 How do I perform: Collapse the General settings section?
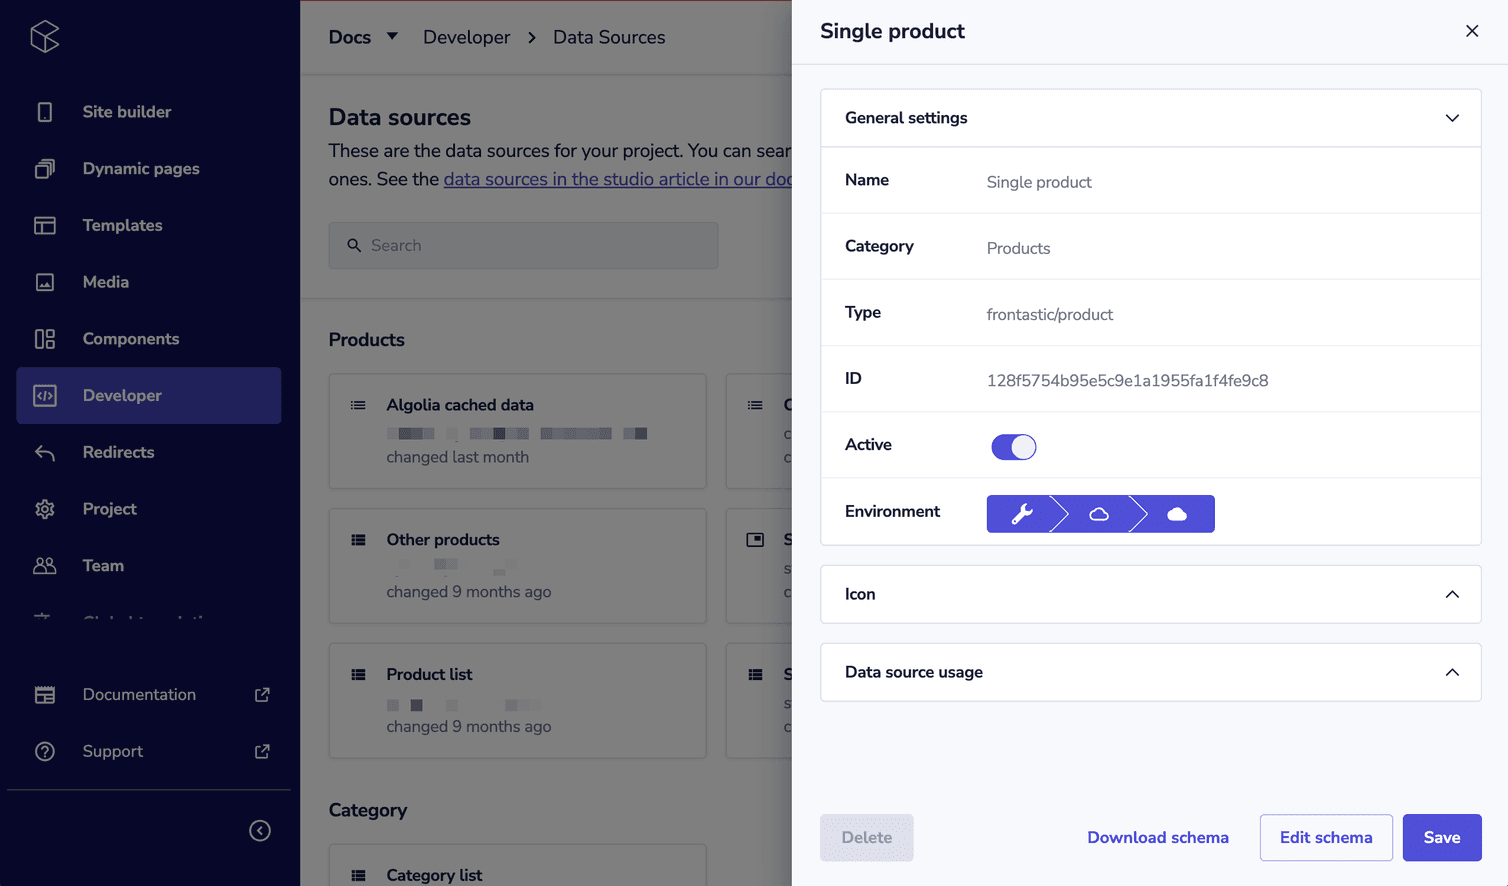coord(1452,117)
